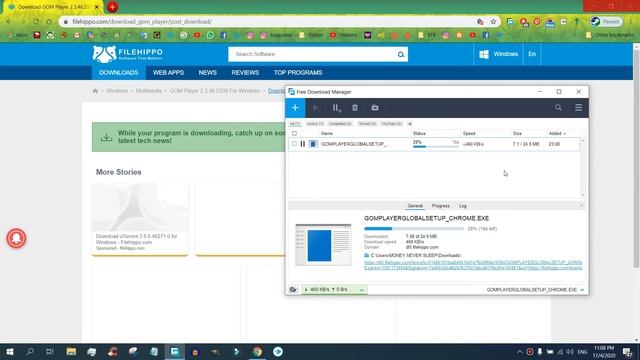Image resolution: width=640 pixels, height=360 pixels.
Task: Click the Start all downloads play icon
Action: [316, 108]
